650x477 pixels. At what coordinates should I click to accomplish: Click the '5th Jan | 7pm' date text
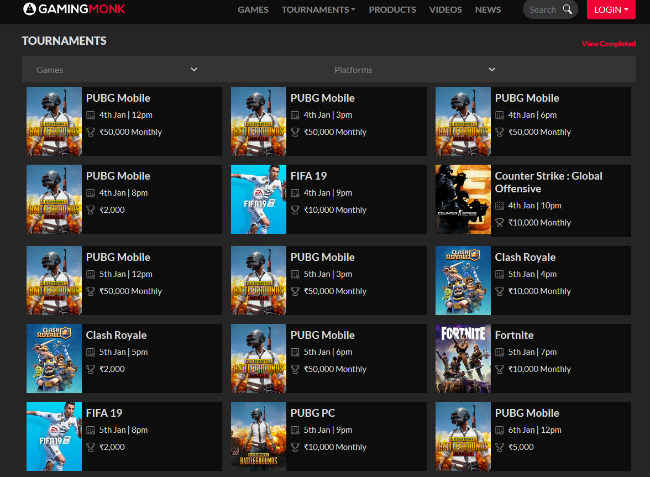tap(532, 352)
